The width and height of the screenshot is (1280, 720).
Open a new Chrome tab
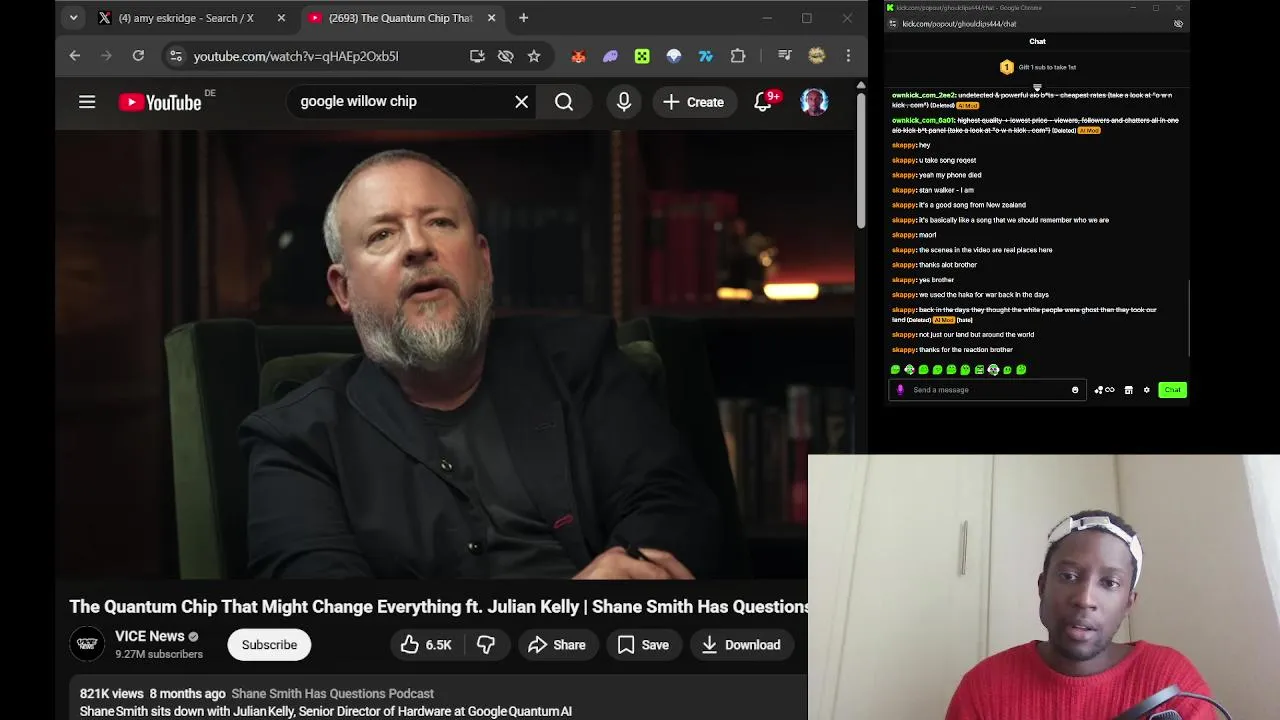click(x=523, y=18)
